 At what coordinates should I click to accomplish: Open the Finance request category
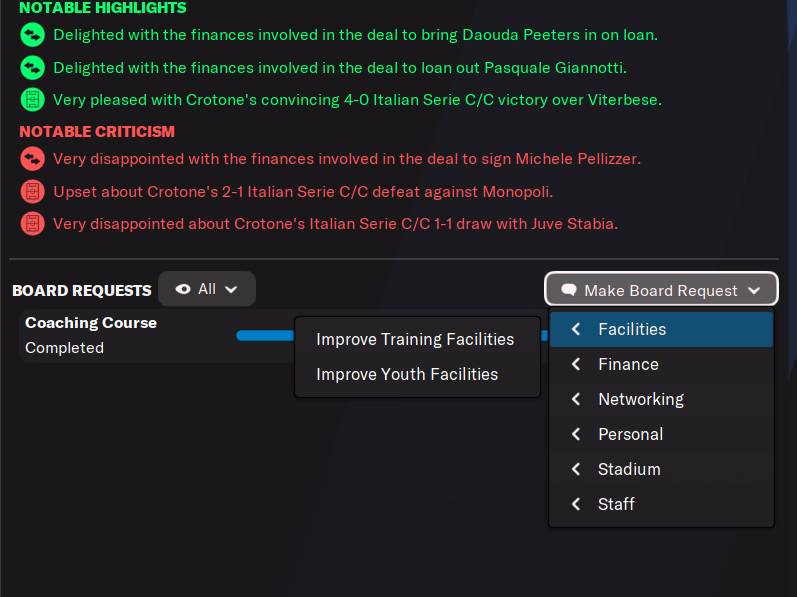click(628, 364)
